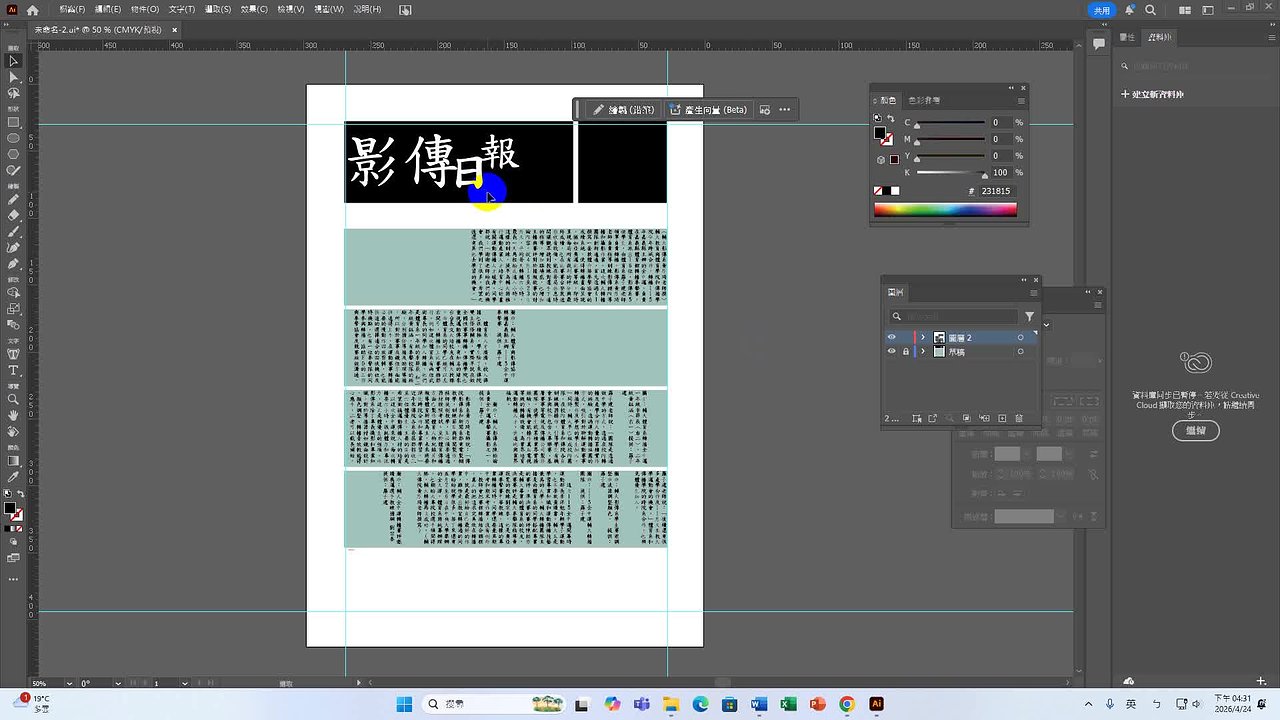Select the Eyedropper tool
The width and height of the screenshot is (1280, 720).
[x=13, y=478]
